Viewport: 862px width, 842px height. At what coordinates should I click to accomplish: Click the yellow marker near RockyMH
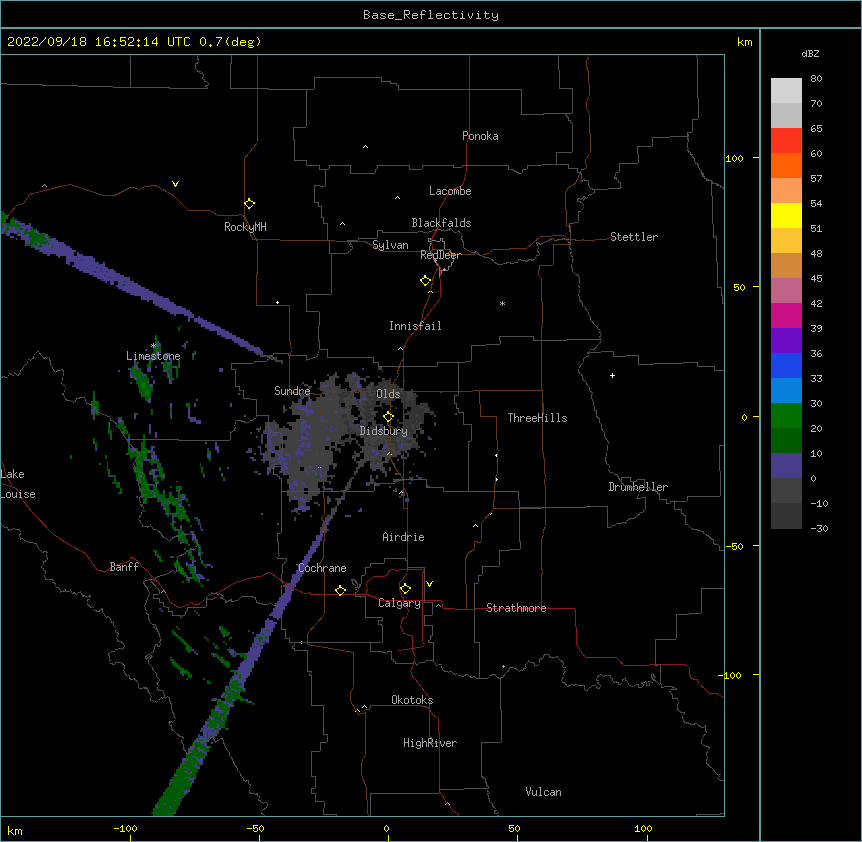pyautogui.click(x=249, y=204)
